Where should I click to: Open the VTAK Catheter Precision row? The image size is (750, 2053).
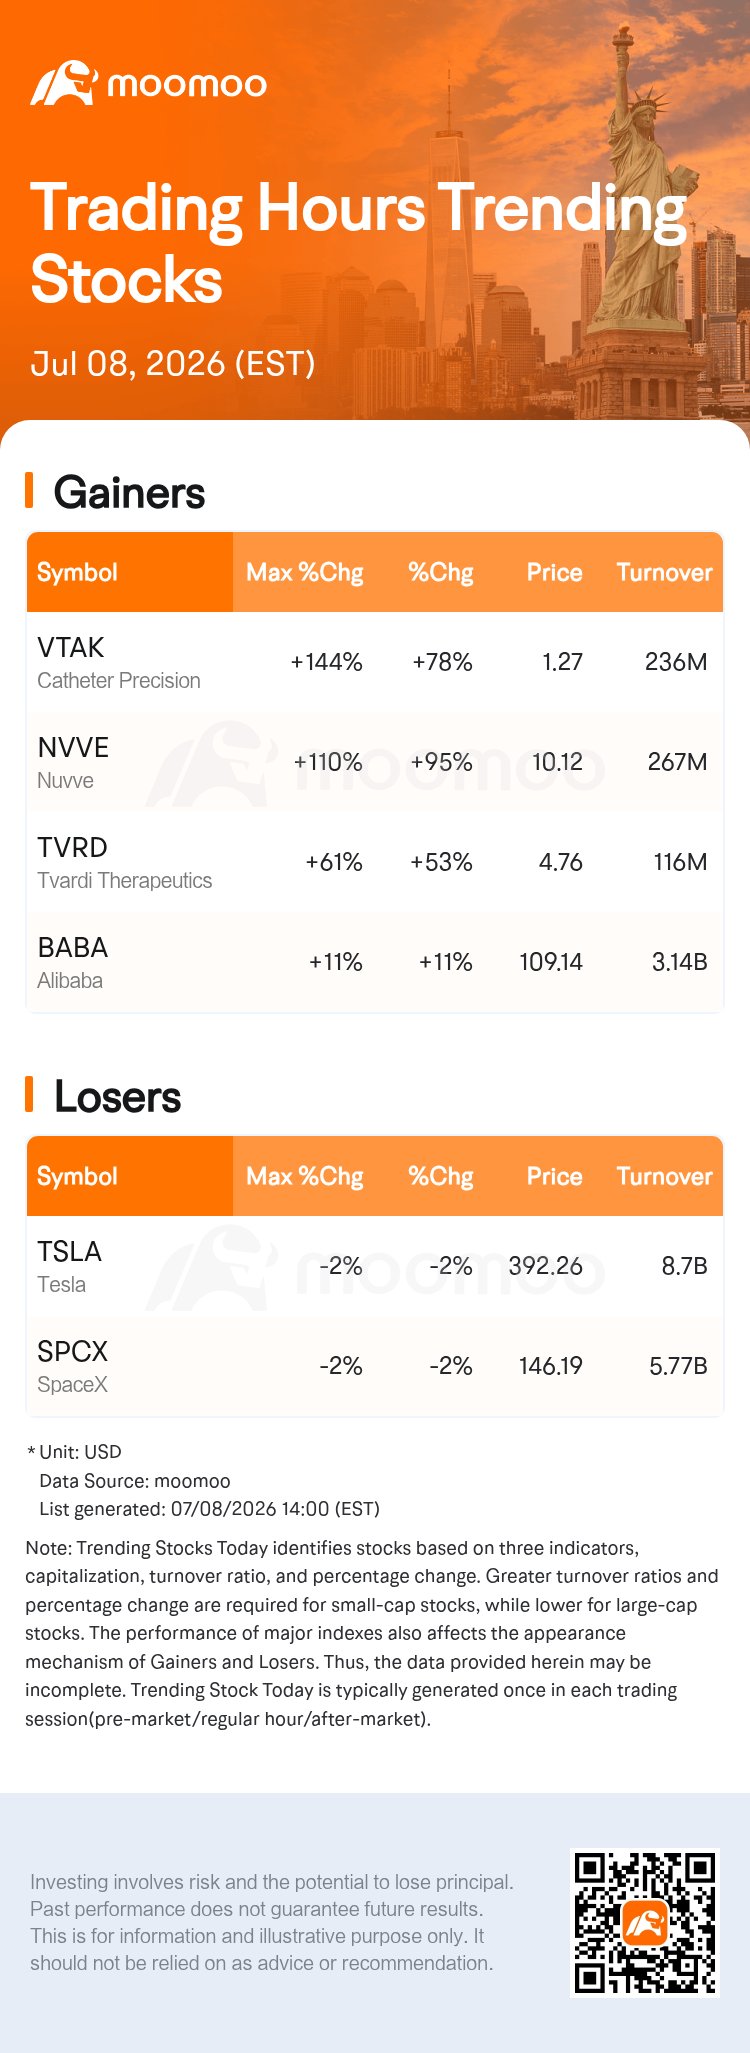point(375,662)
